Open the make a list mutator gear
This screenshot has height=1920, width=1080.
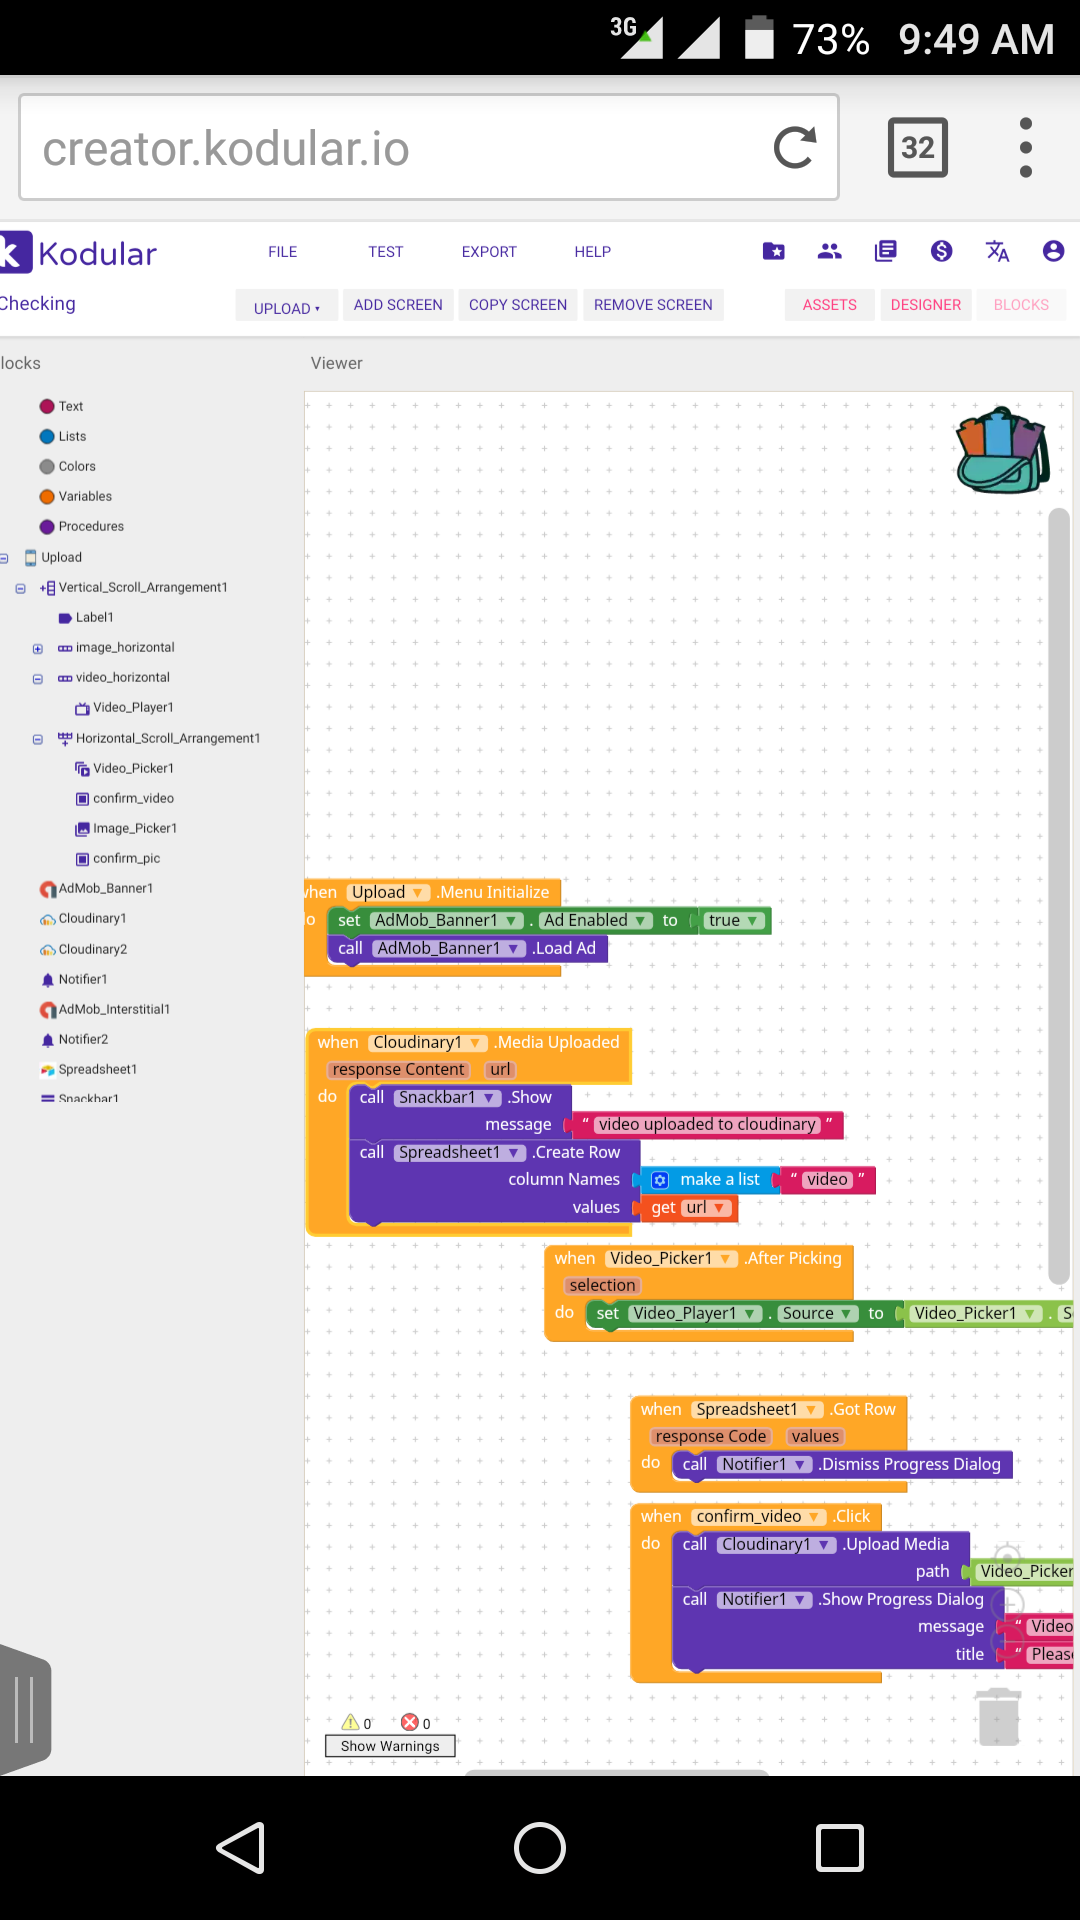coord(660,1180)
